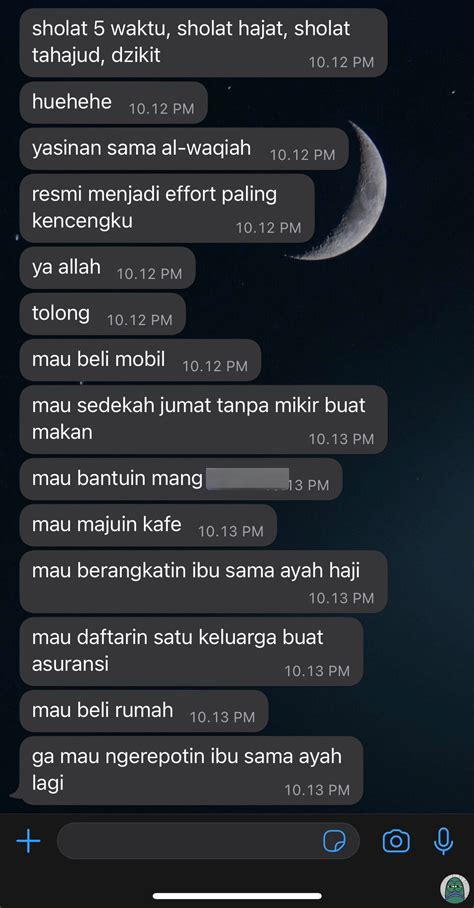Tap the "mau bantuin mang" message bubble
This screenshot has width=474, height=908.
click(x=181, y=479)
